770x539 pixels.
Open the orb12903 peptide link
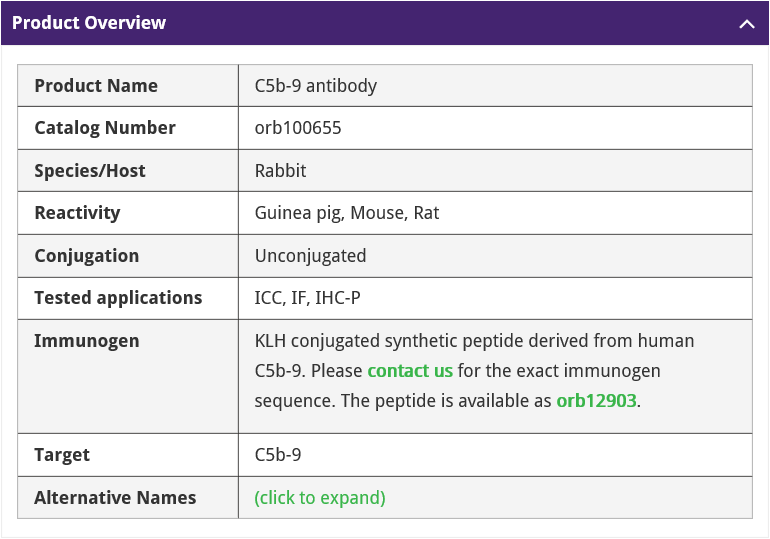(596, 401)
